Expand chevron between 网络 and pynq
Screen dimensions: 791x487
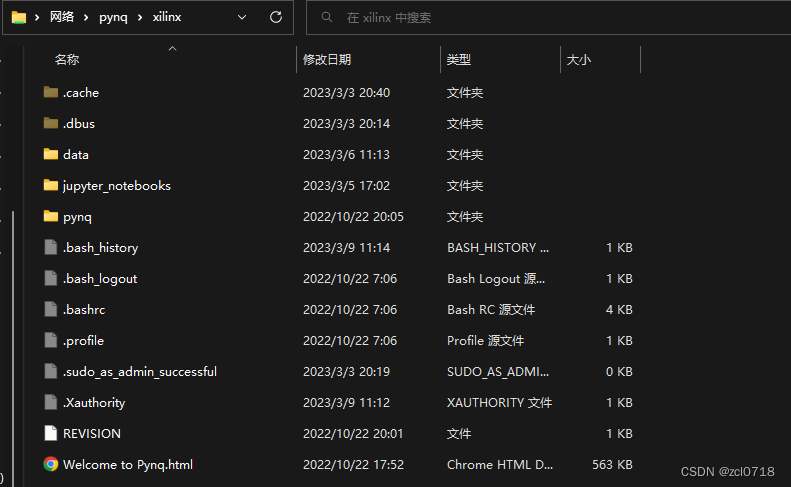point(86,18)
